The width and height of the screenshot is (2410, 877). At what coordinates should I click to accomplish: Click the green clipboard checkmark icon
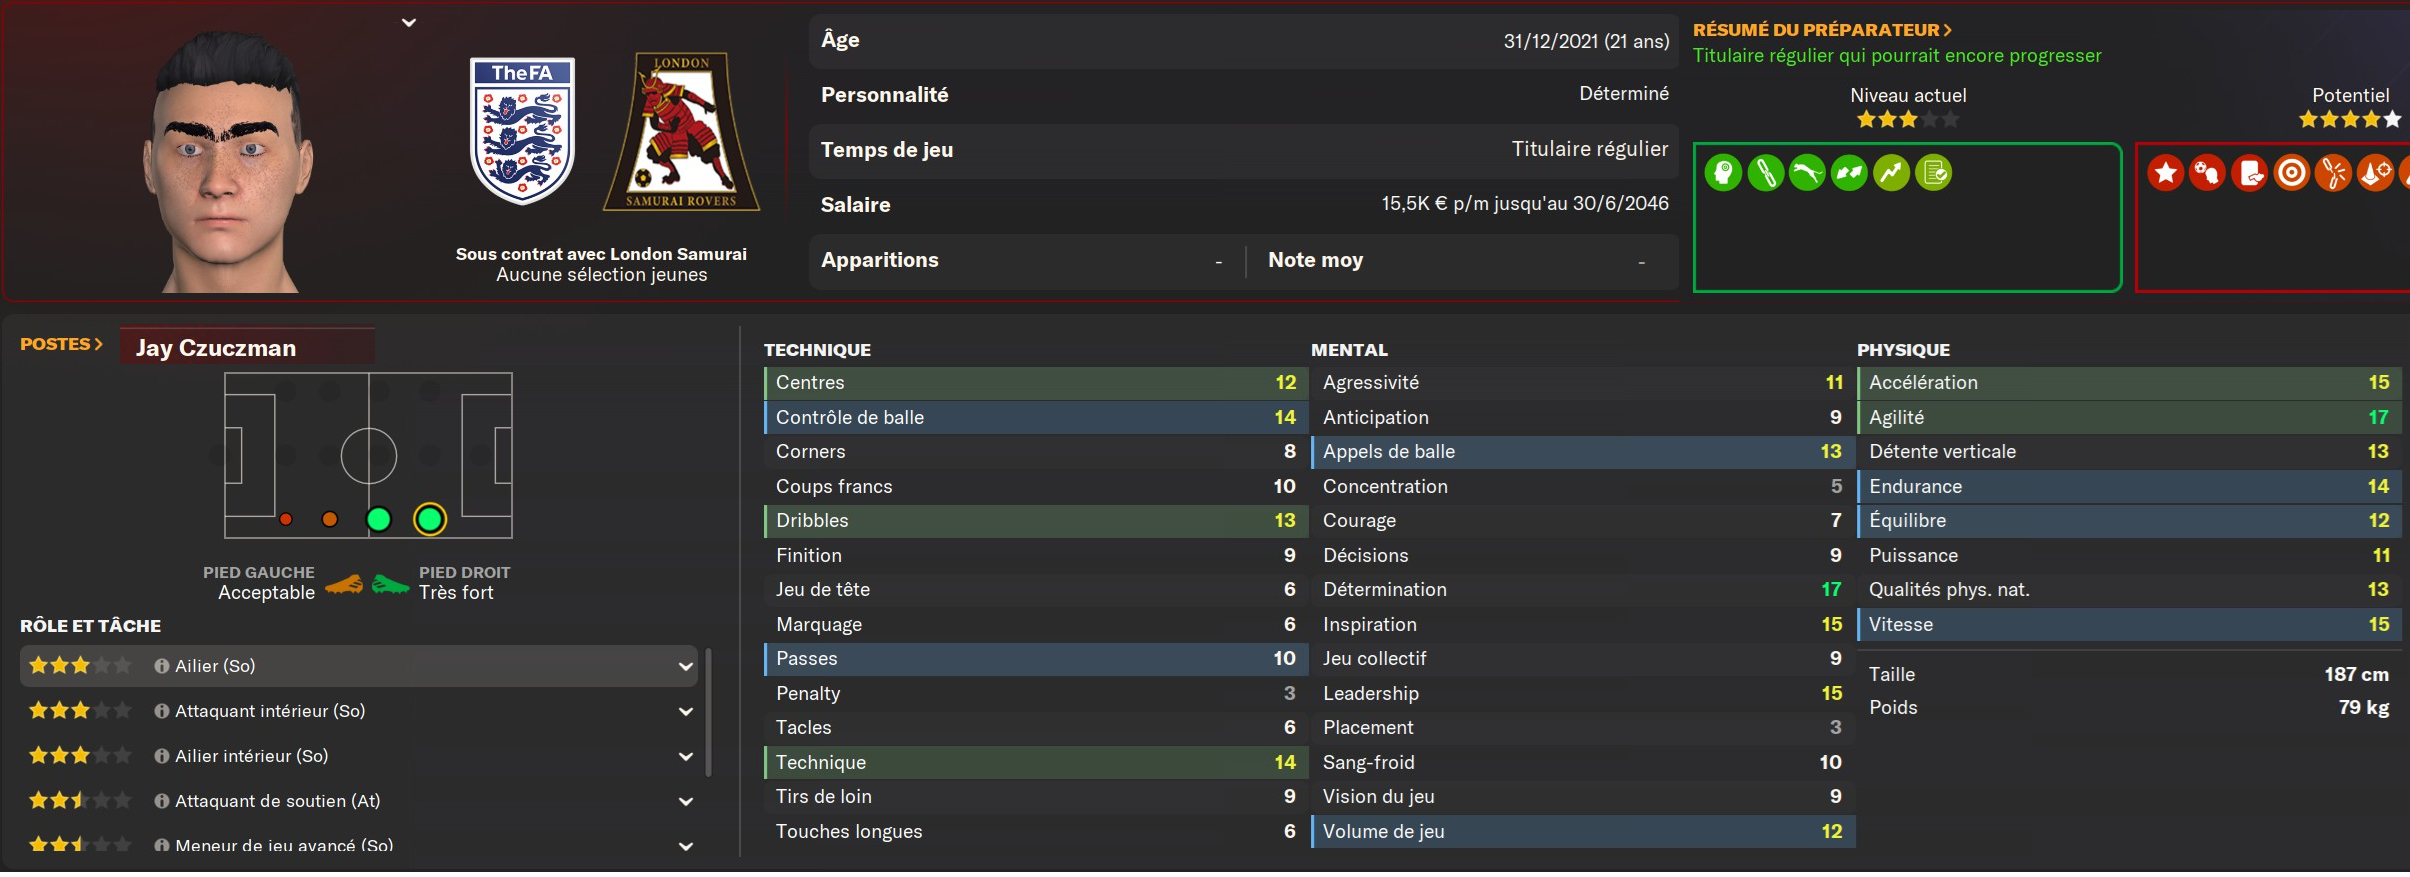pos(1934,173)
